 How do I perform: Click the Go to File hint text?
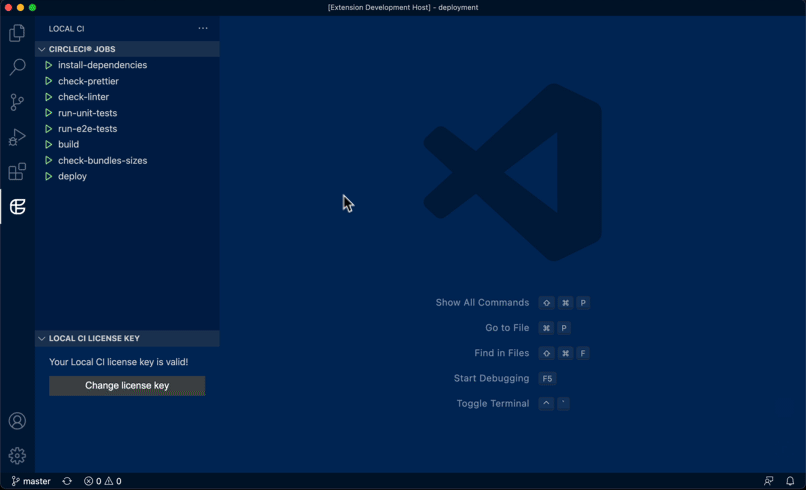(x=507, y=328)
